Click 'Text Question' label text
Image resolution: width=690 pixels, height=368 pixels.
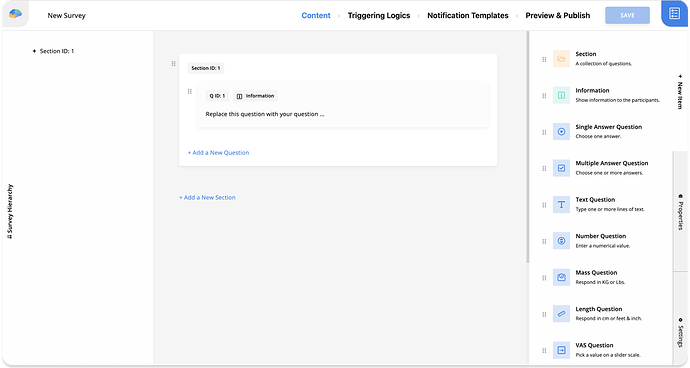(x=595, y=200)
